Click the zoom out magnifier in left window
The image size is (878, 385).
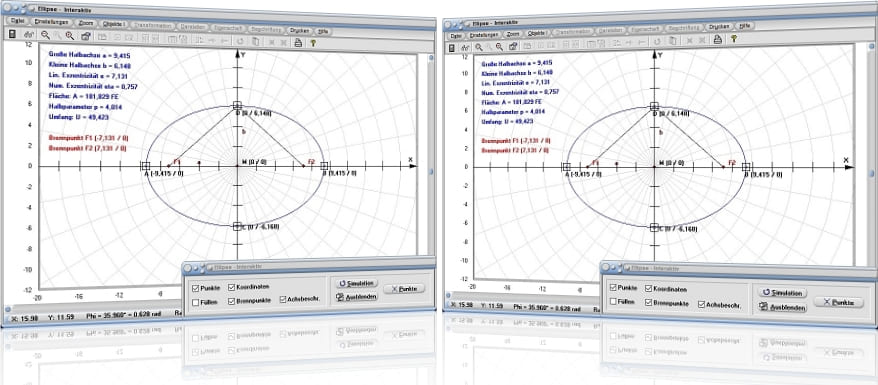tap(45, 35)
